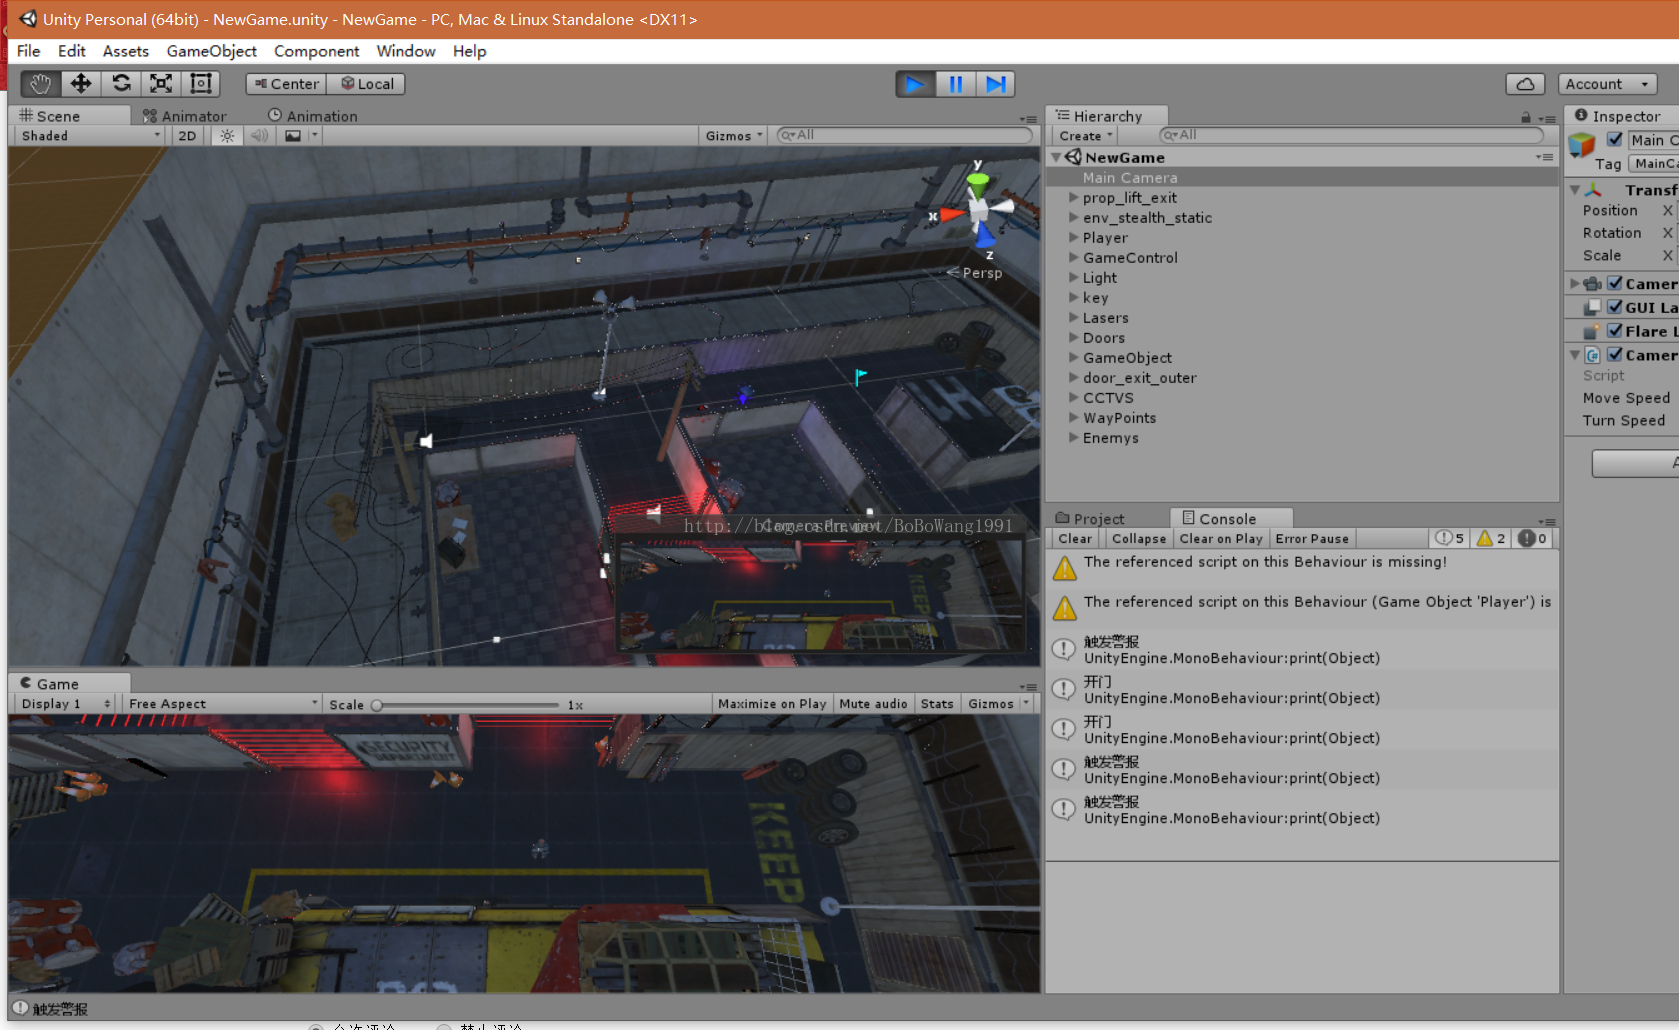Click the Play button
1679x1030 pixels.
point(915,84)
